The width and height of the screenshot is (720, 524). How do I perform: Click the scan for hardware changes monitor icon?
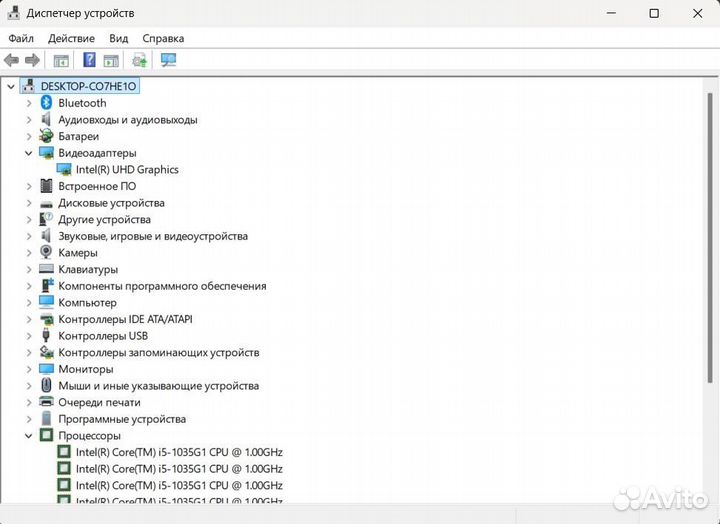tap(168, 60)
